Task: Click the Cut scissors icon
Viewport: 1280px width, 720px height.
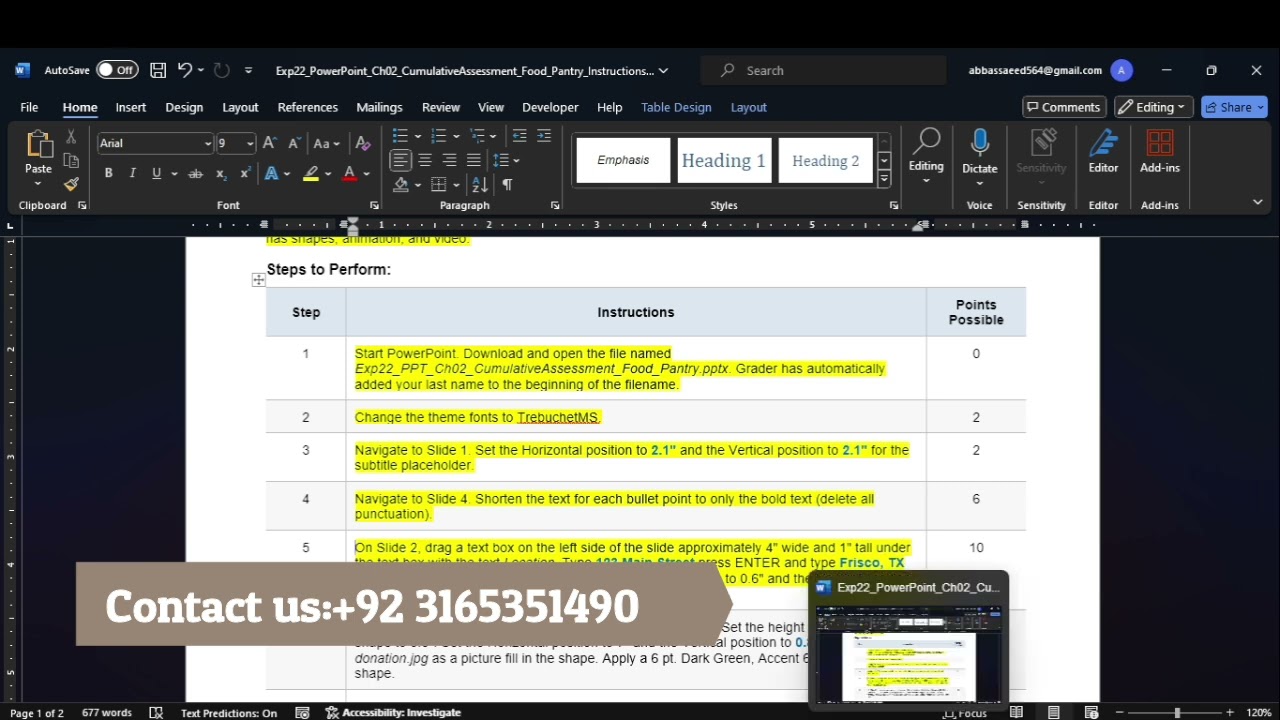Action: pyautogui.click(x=71, y=136)
